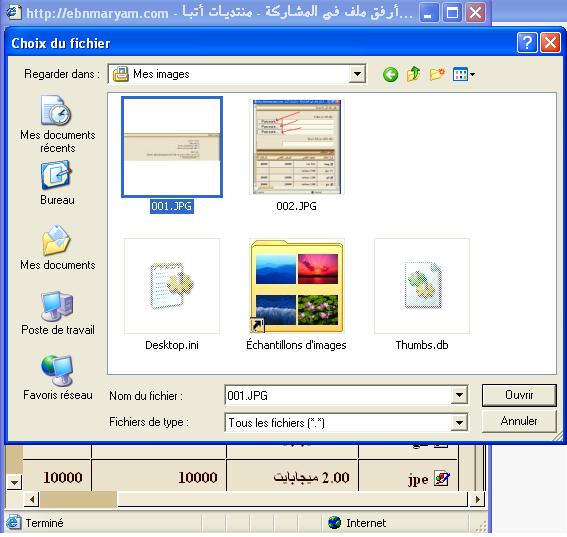Go to Bureau in sidebar

(57, 183)
